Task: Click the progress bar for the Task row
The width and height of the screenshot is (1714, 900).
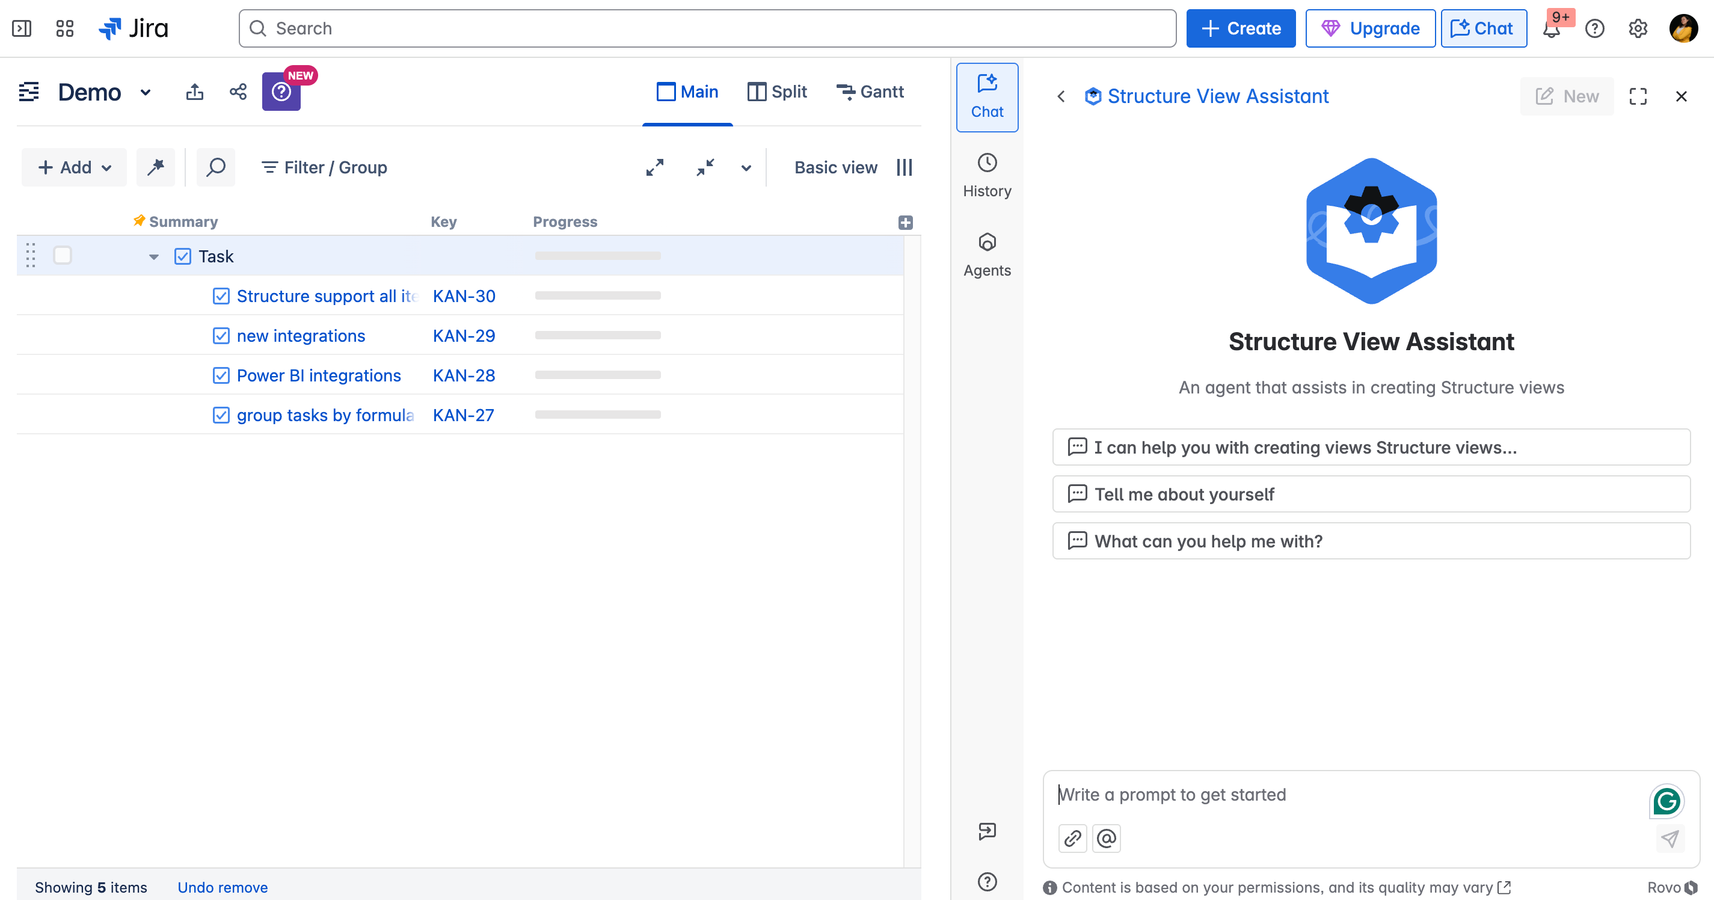Action: coord(598,256)
